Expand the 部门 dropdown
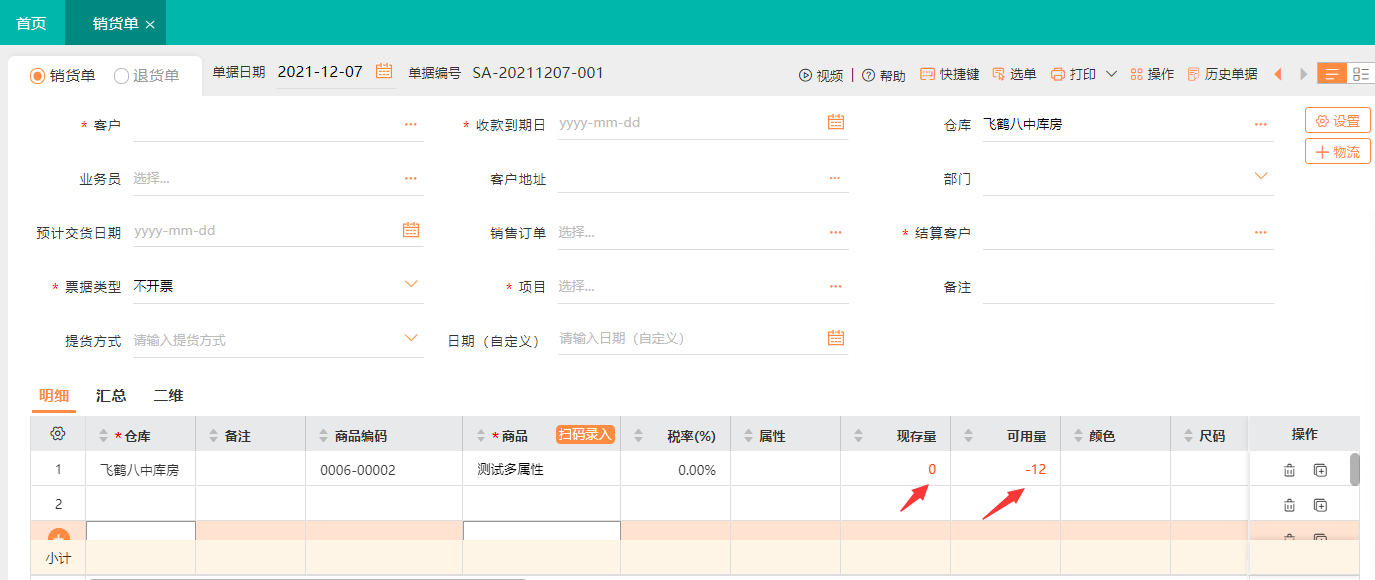The height and width of the screenshot is (580, 1375). click(1261, 177)
